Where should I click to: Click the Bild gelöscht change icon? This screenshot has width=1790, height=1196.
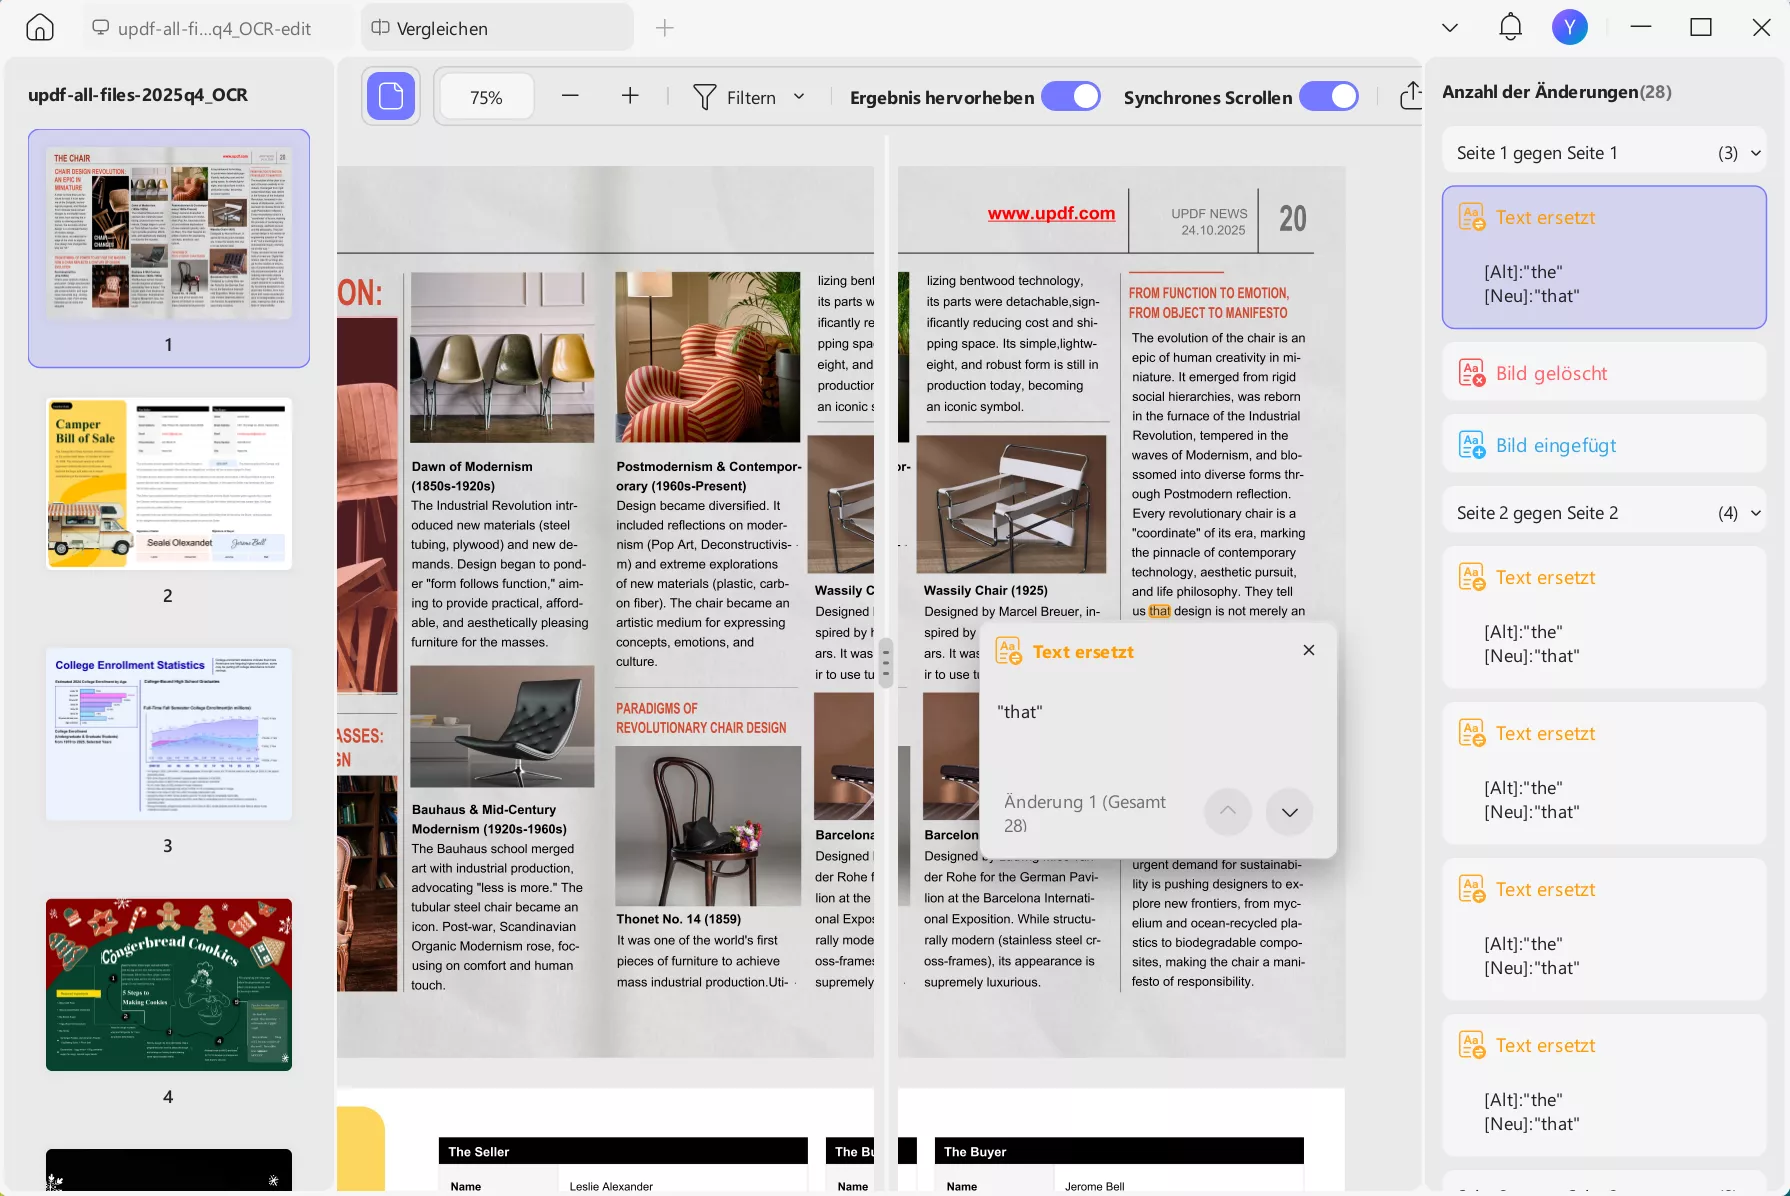point(1472,371)
